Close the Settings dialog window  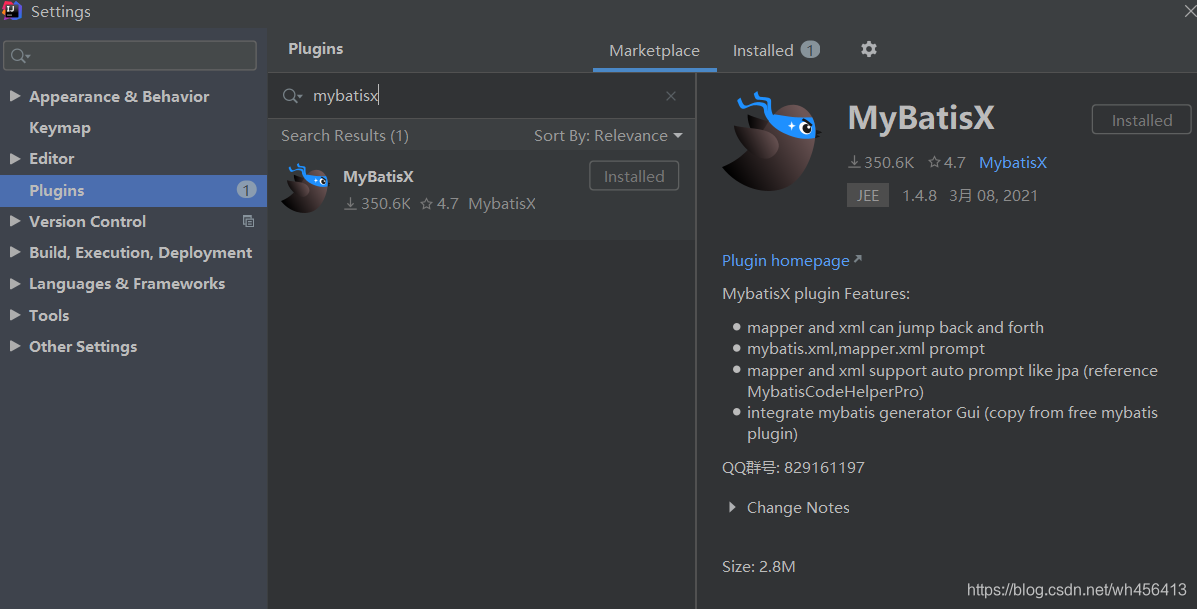pos(1189,10)
